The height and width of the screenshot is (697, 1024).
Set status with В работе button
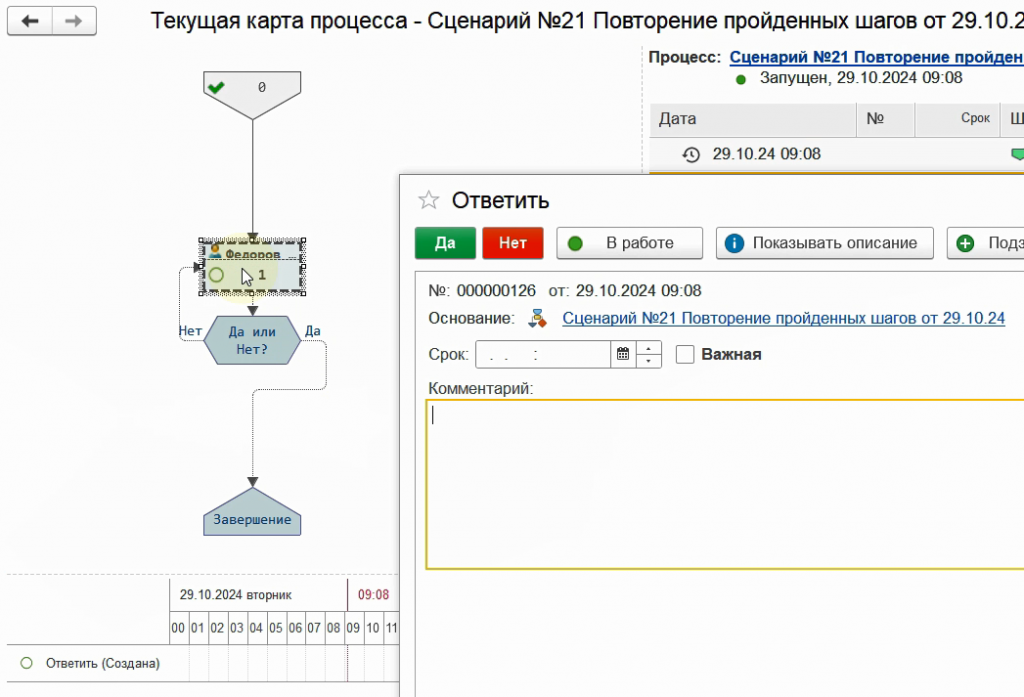629,243
